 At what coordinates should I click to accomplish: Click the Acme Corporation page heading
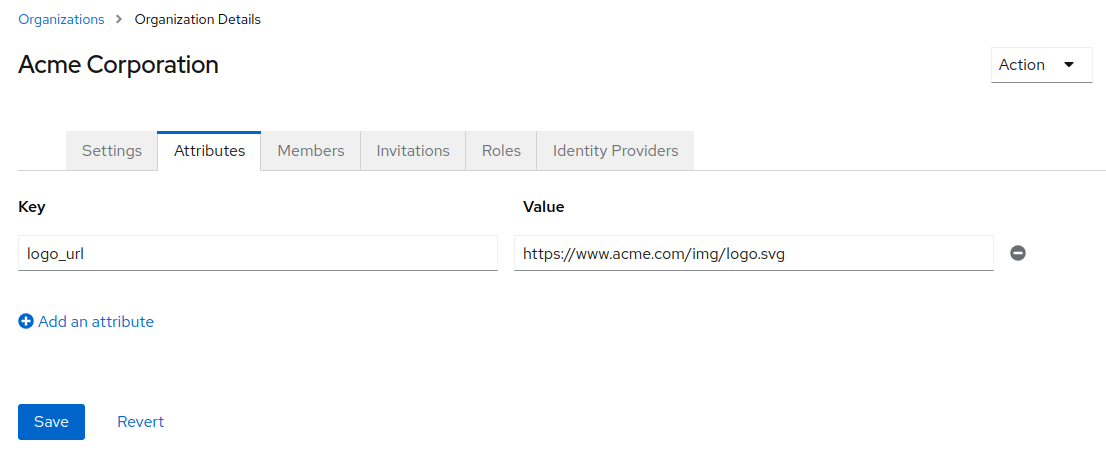pyautogui.click(x=118, y=65)
